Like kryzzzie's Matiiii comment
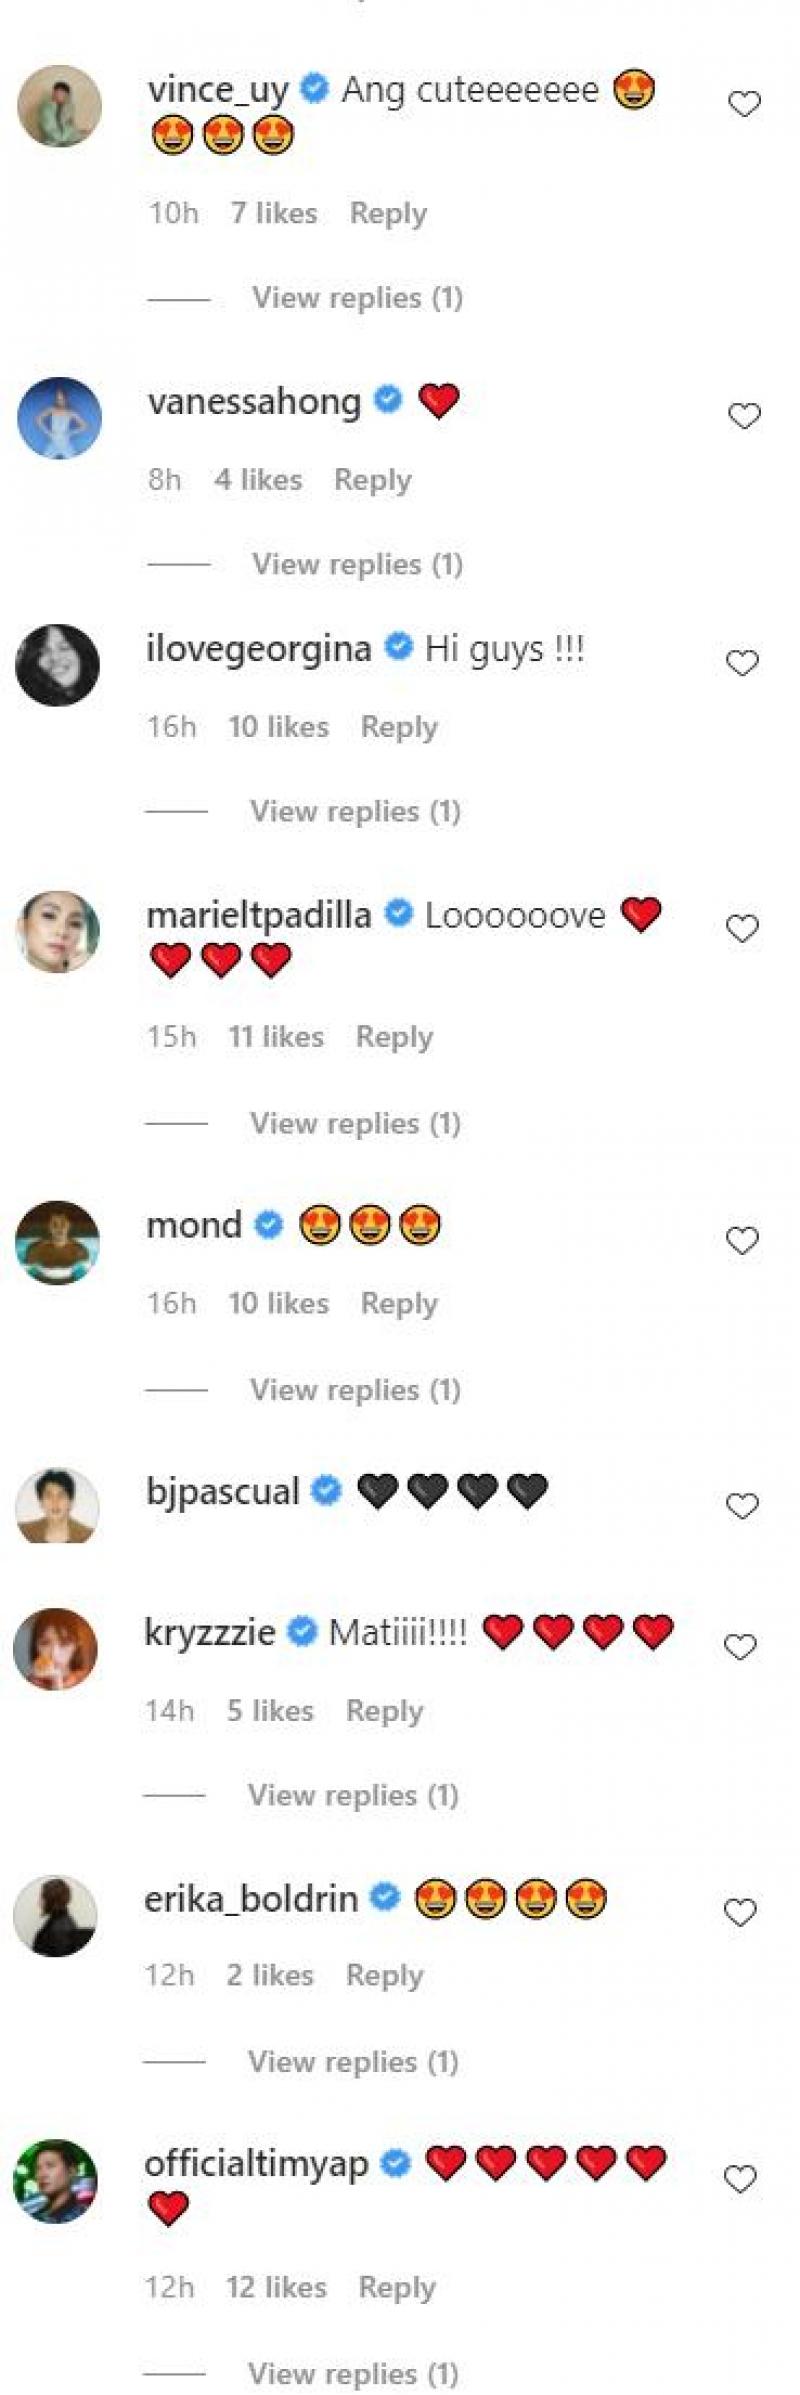The image size is (800, 2395). (740, 1647)
